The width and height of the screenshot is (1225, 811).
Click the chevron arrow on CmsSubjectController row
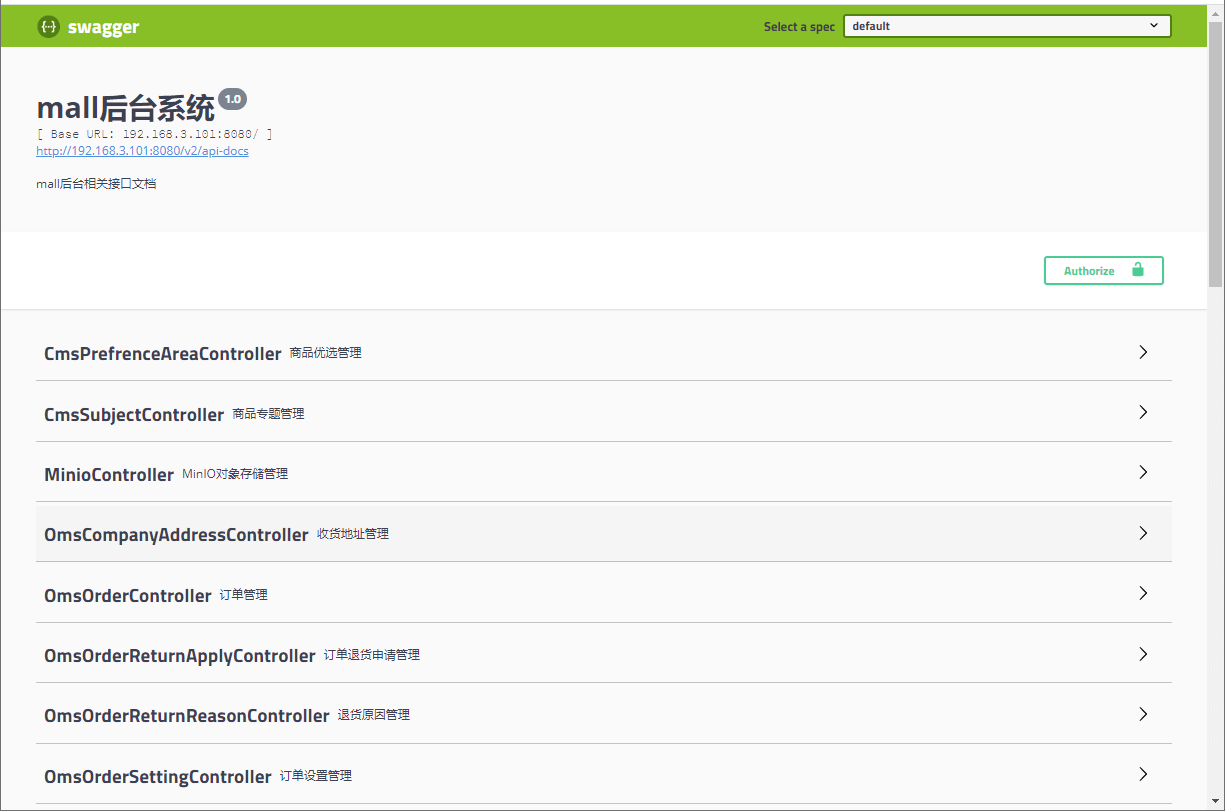coord(1143,412)
